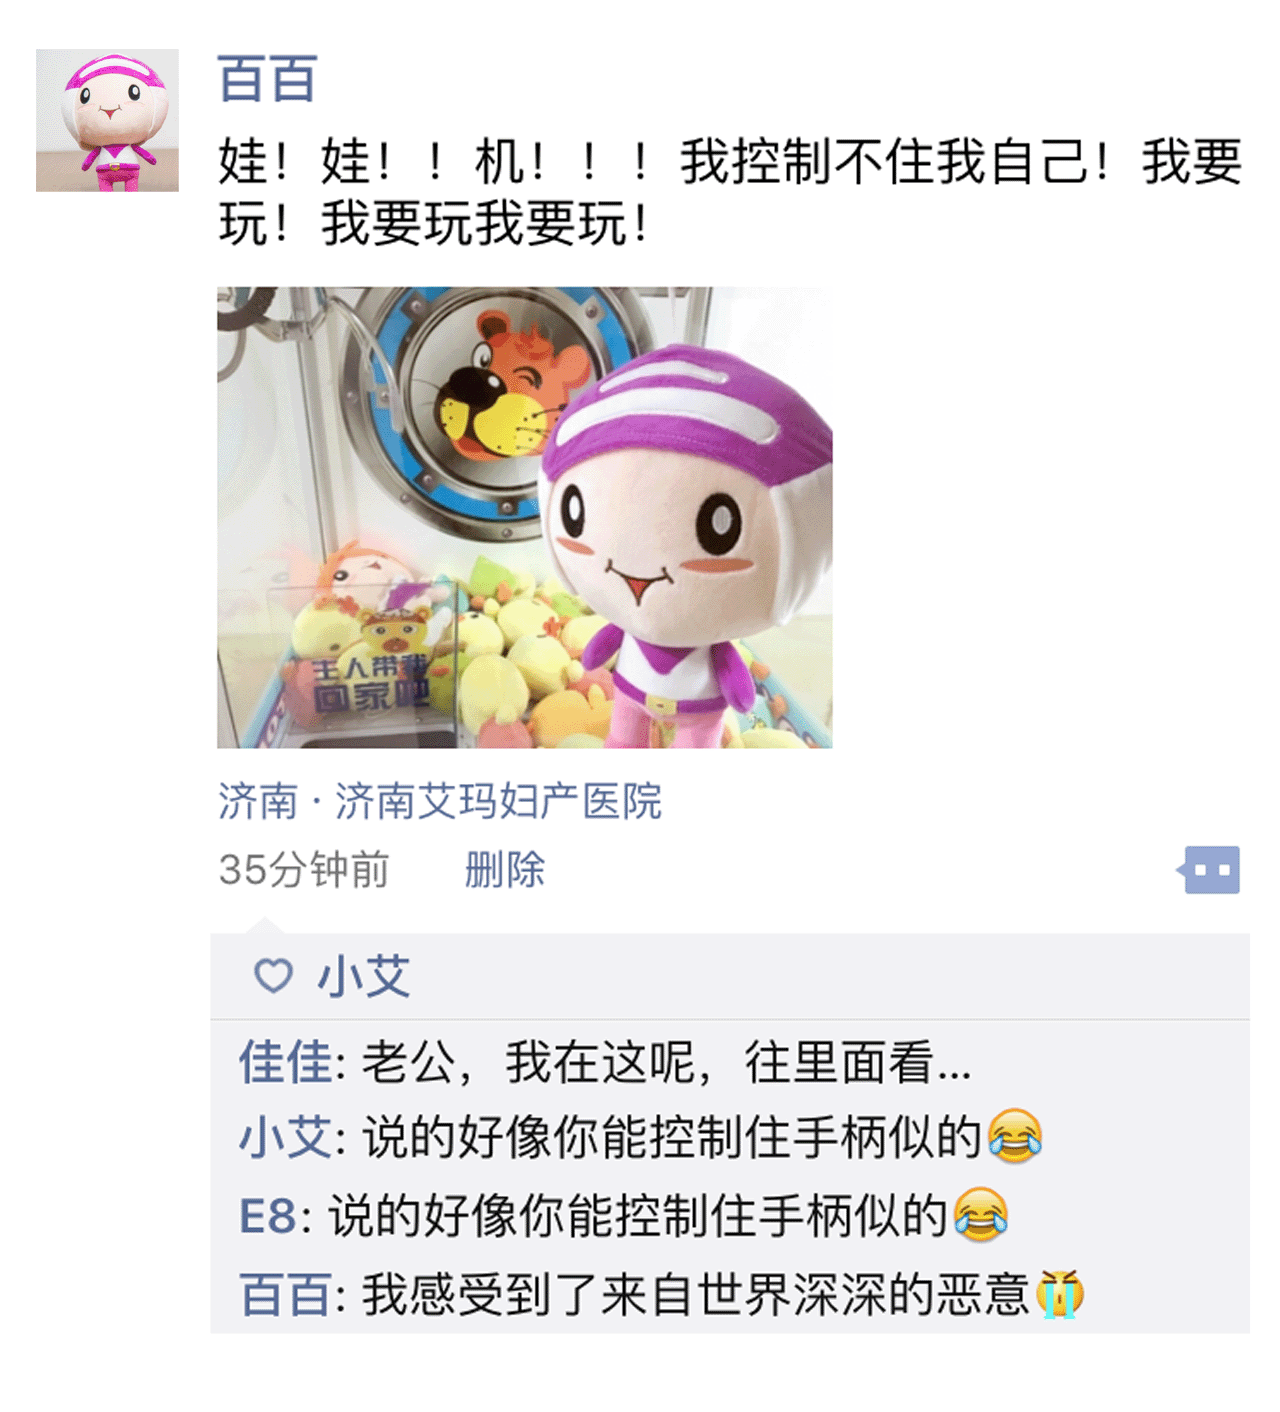
Task: Open the comment/like action button
Action: (1209, 870)
